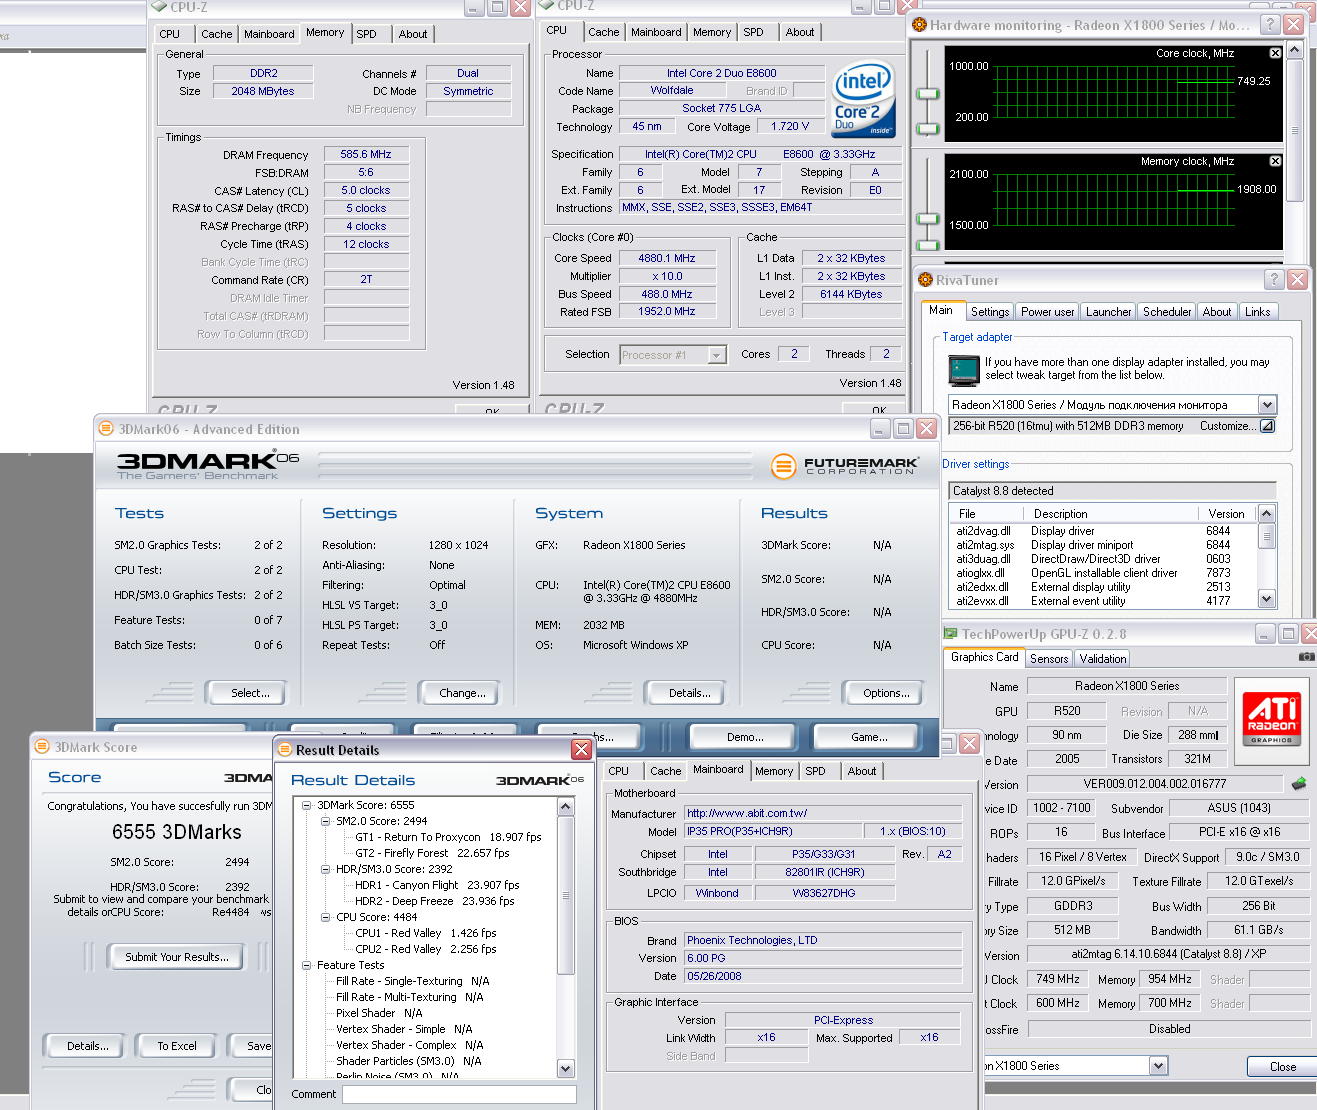Viewport: 1317px width, 1110px height.
Task: Minimize the GPU-Z window
Action: 1266,634
